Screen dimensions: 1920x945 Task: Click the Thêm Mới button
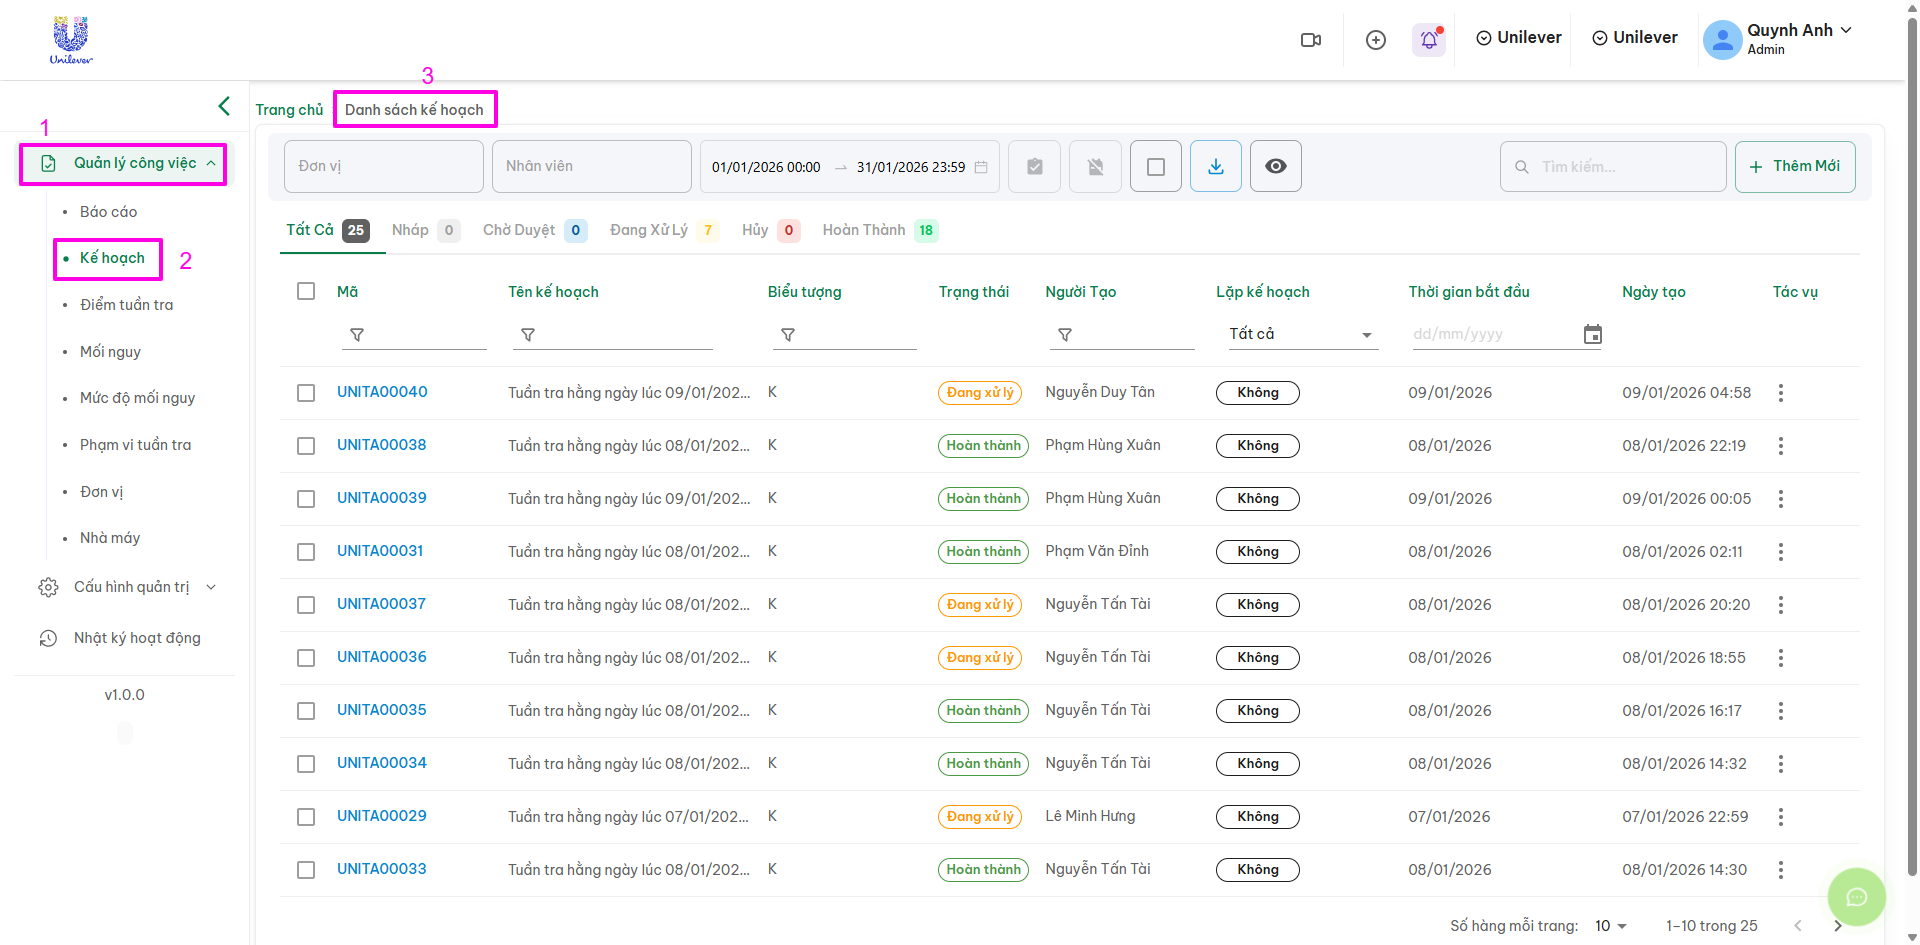click(1795, 166)
